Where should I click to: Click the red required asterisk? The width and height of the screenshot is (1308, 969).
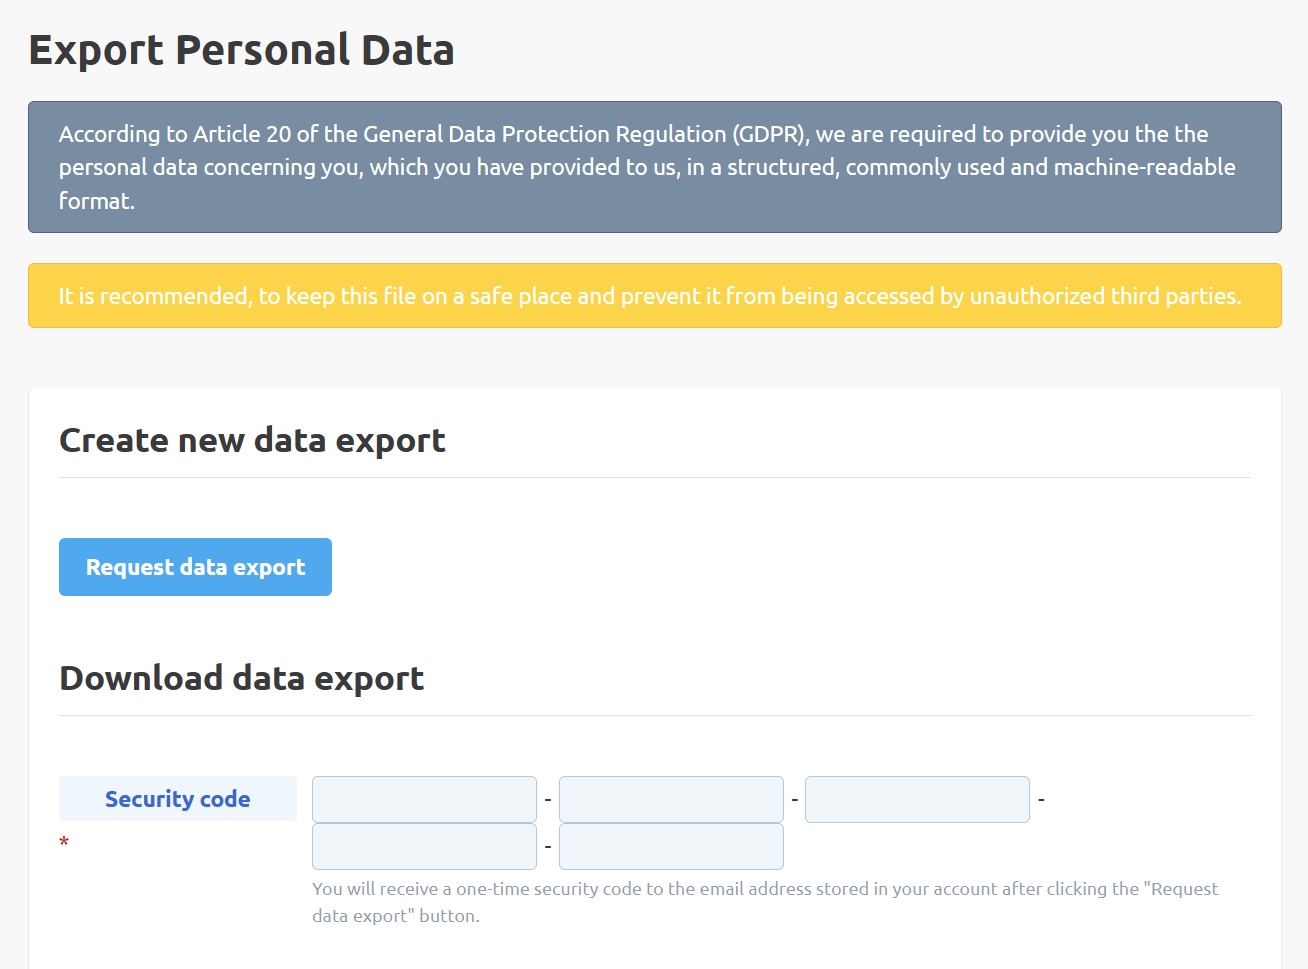click(64, 843)
